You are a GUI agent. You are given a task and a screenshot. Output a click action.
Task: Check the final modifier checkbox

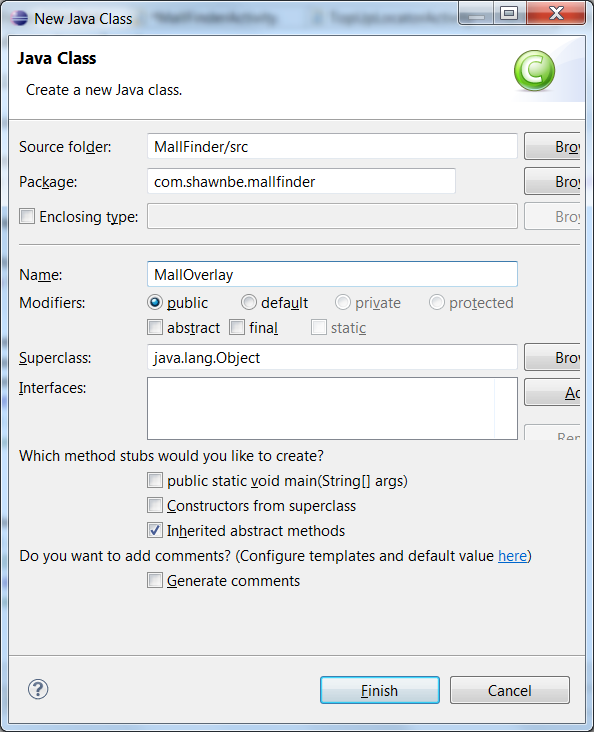click(x=237, y=327)
